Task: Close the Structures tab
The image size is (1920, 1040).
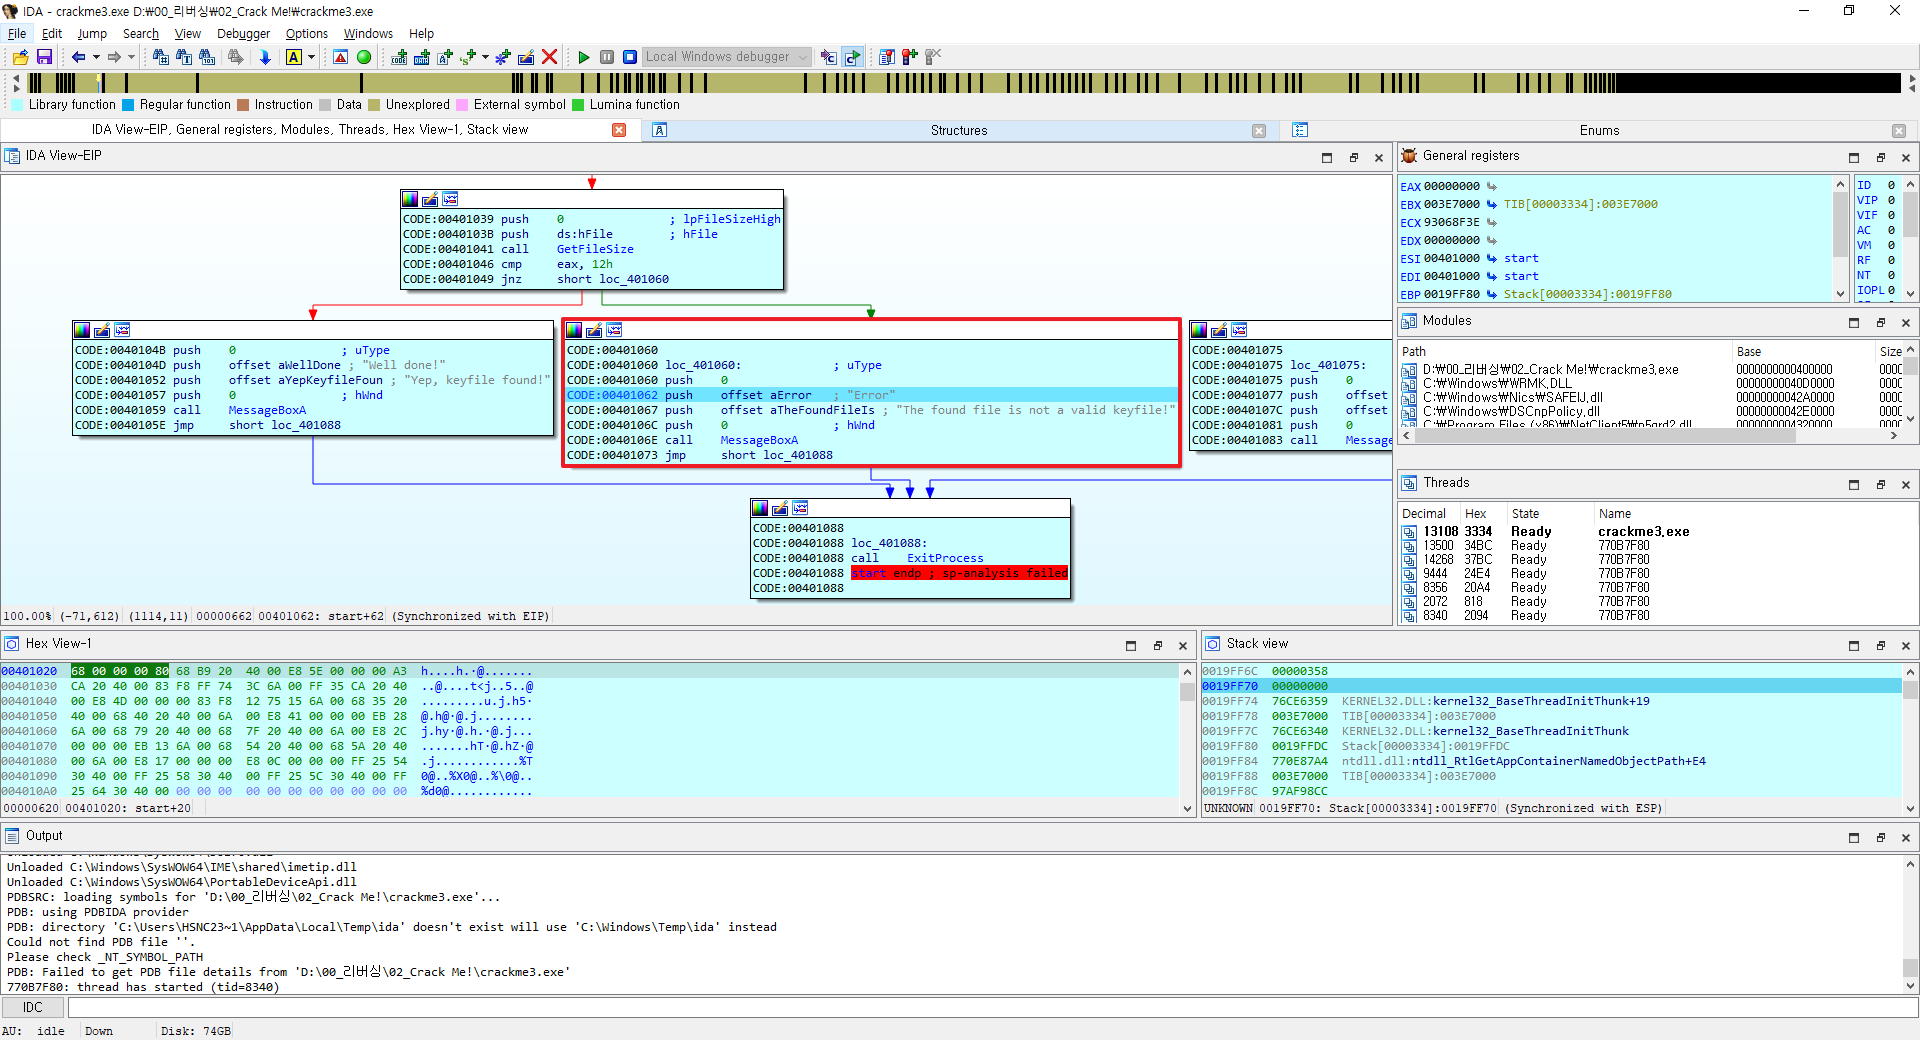Action: click(1259, 131)
